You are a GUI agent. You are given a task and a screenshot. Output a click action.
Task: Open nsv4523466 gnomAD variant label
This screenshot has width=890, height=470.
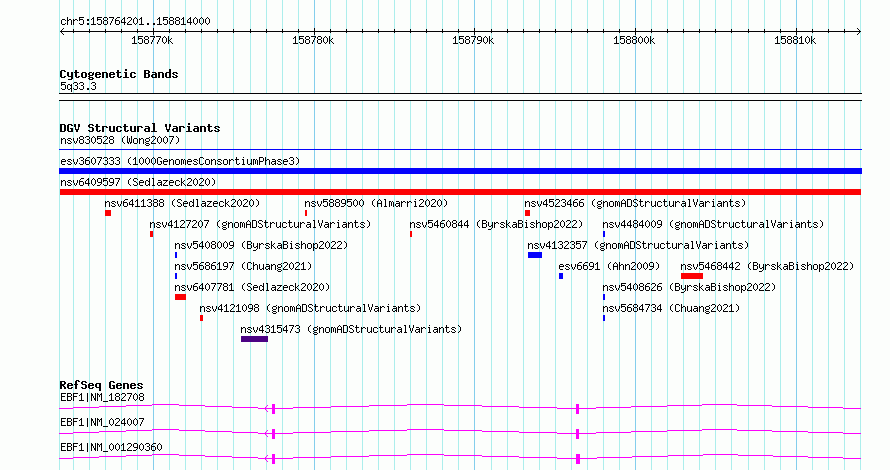[635, 203]
